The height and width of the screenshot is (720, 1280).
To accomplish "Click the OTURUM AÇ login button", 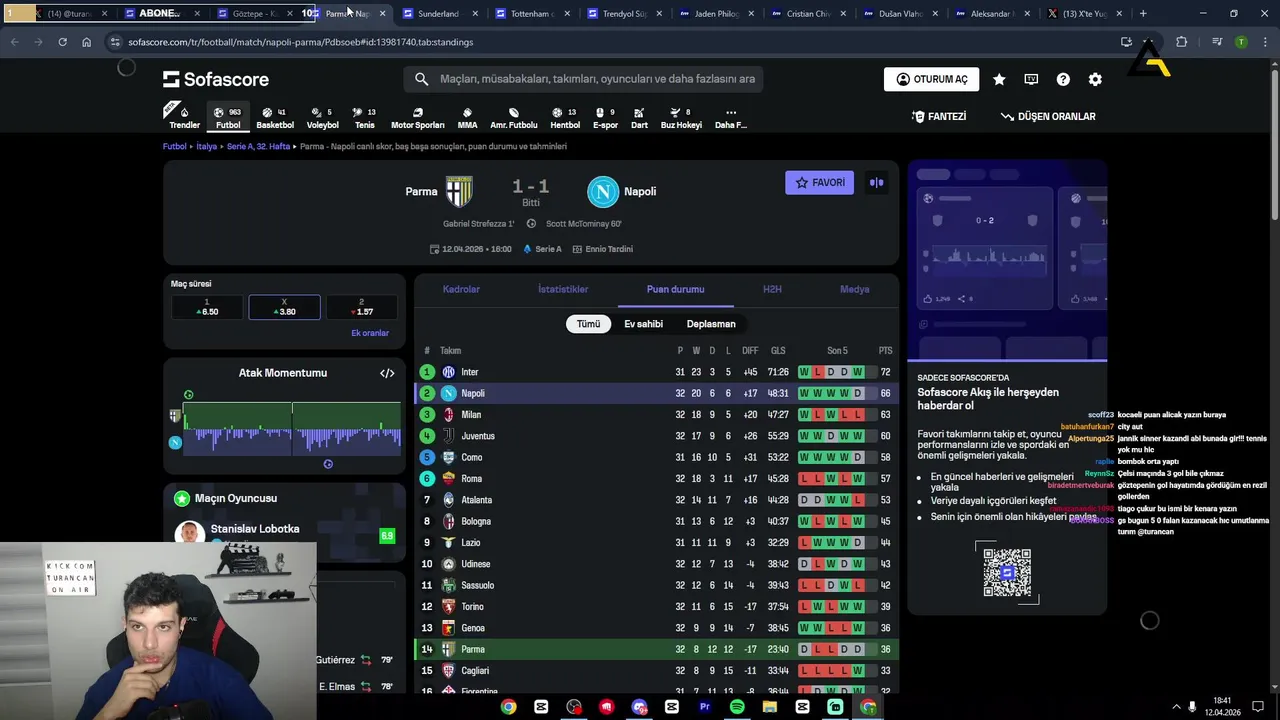I will [x=931, y=79].
